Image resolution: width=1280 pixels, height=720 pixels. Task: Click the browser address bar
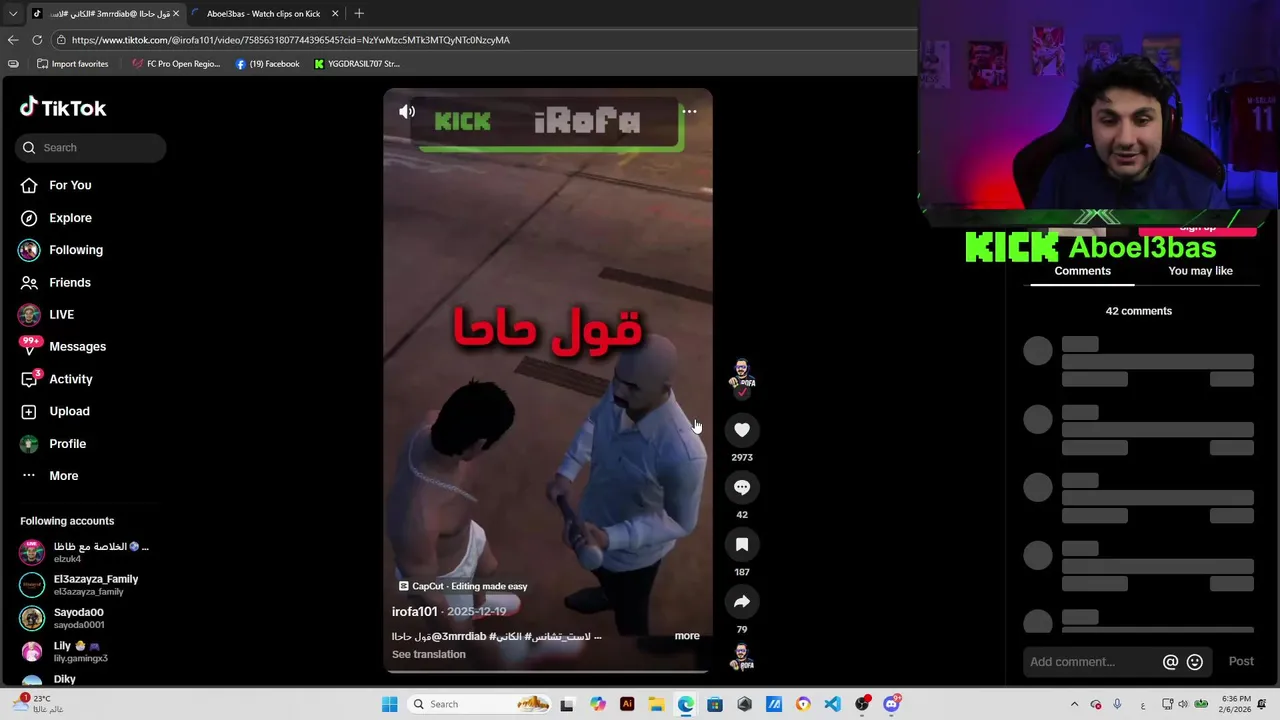pyautogui.click(x=485, y=40)
